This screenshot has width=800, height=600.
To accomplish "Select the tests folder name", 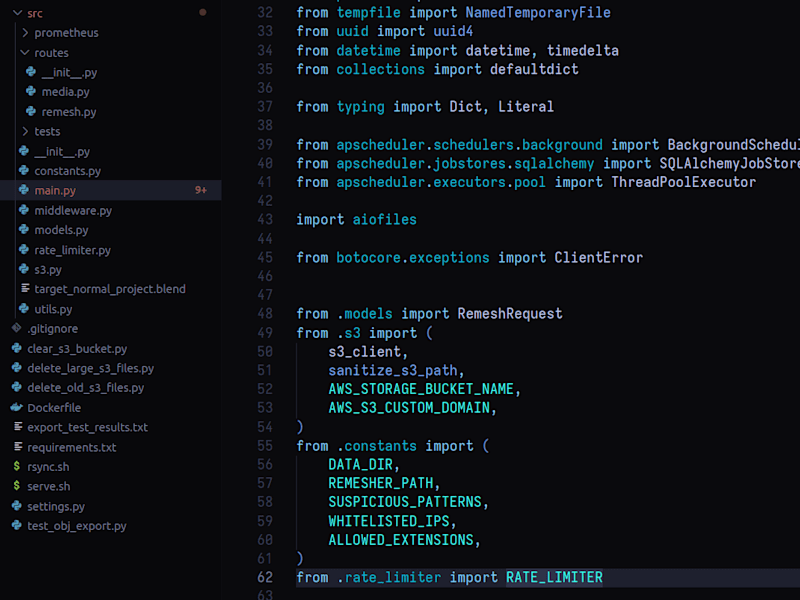I will tap(47, 132).
